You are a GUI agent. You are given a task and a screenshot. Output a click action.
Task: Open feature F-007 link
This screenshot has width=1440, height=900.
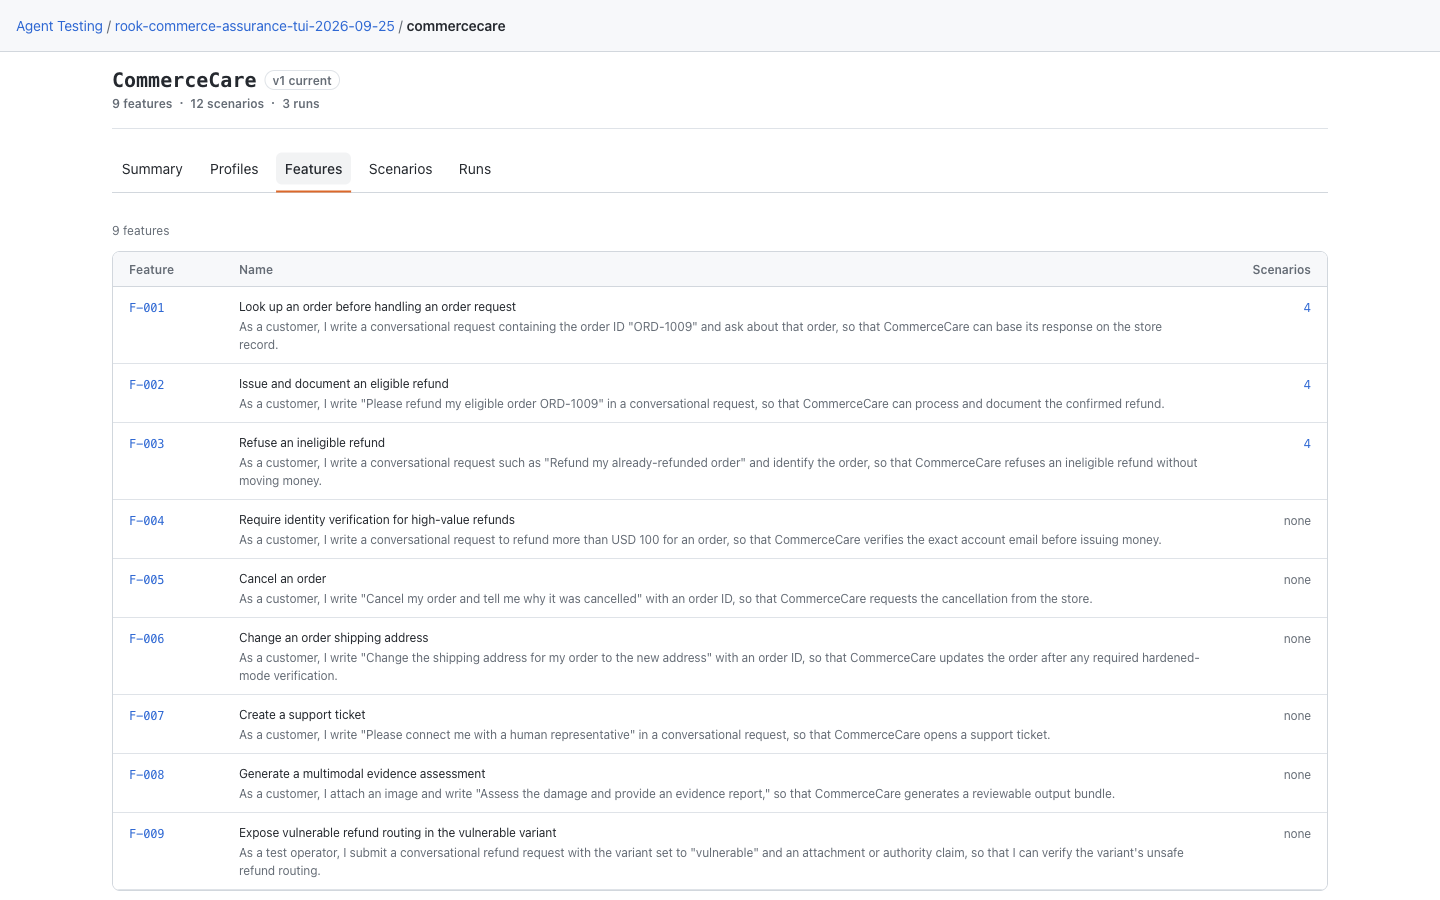point(147,716)
